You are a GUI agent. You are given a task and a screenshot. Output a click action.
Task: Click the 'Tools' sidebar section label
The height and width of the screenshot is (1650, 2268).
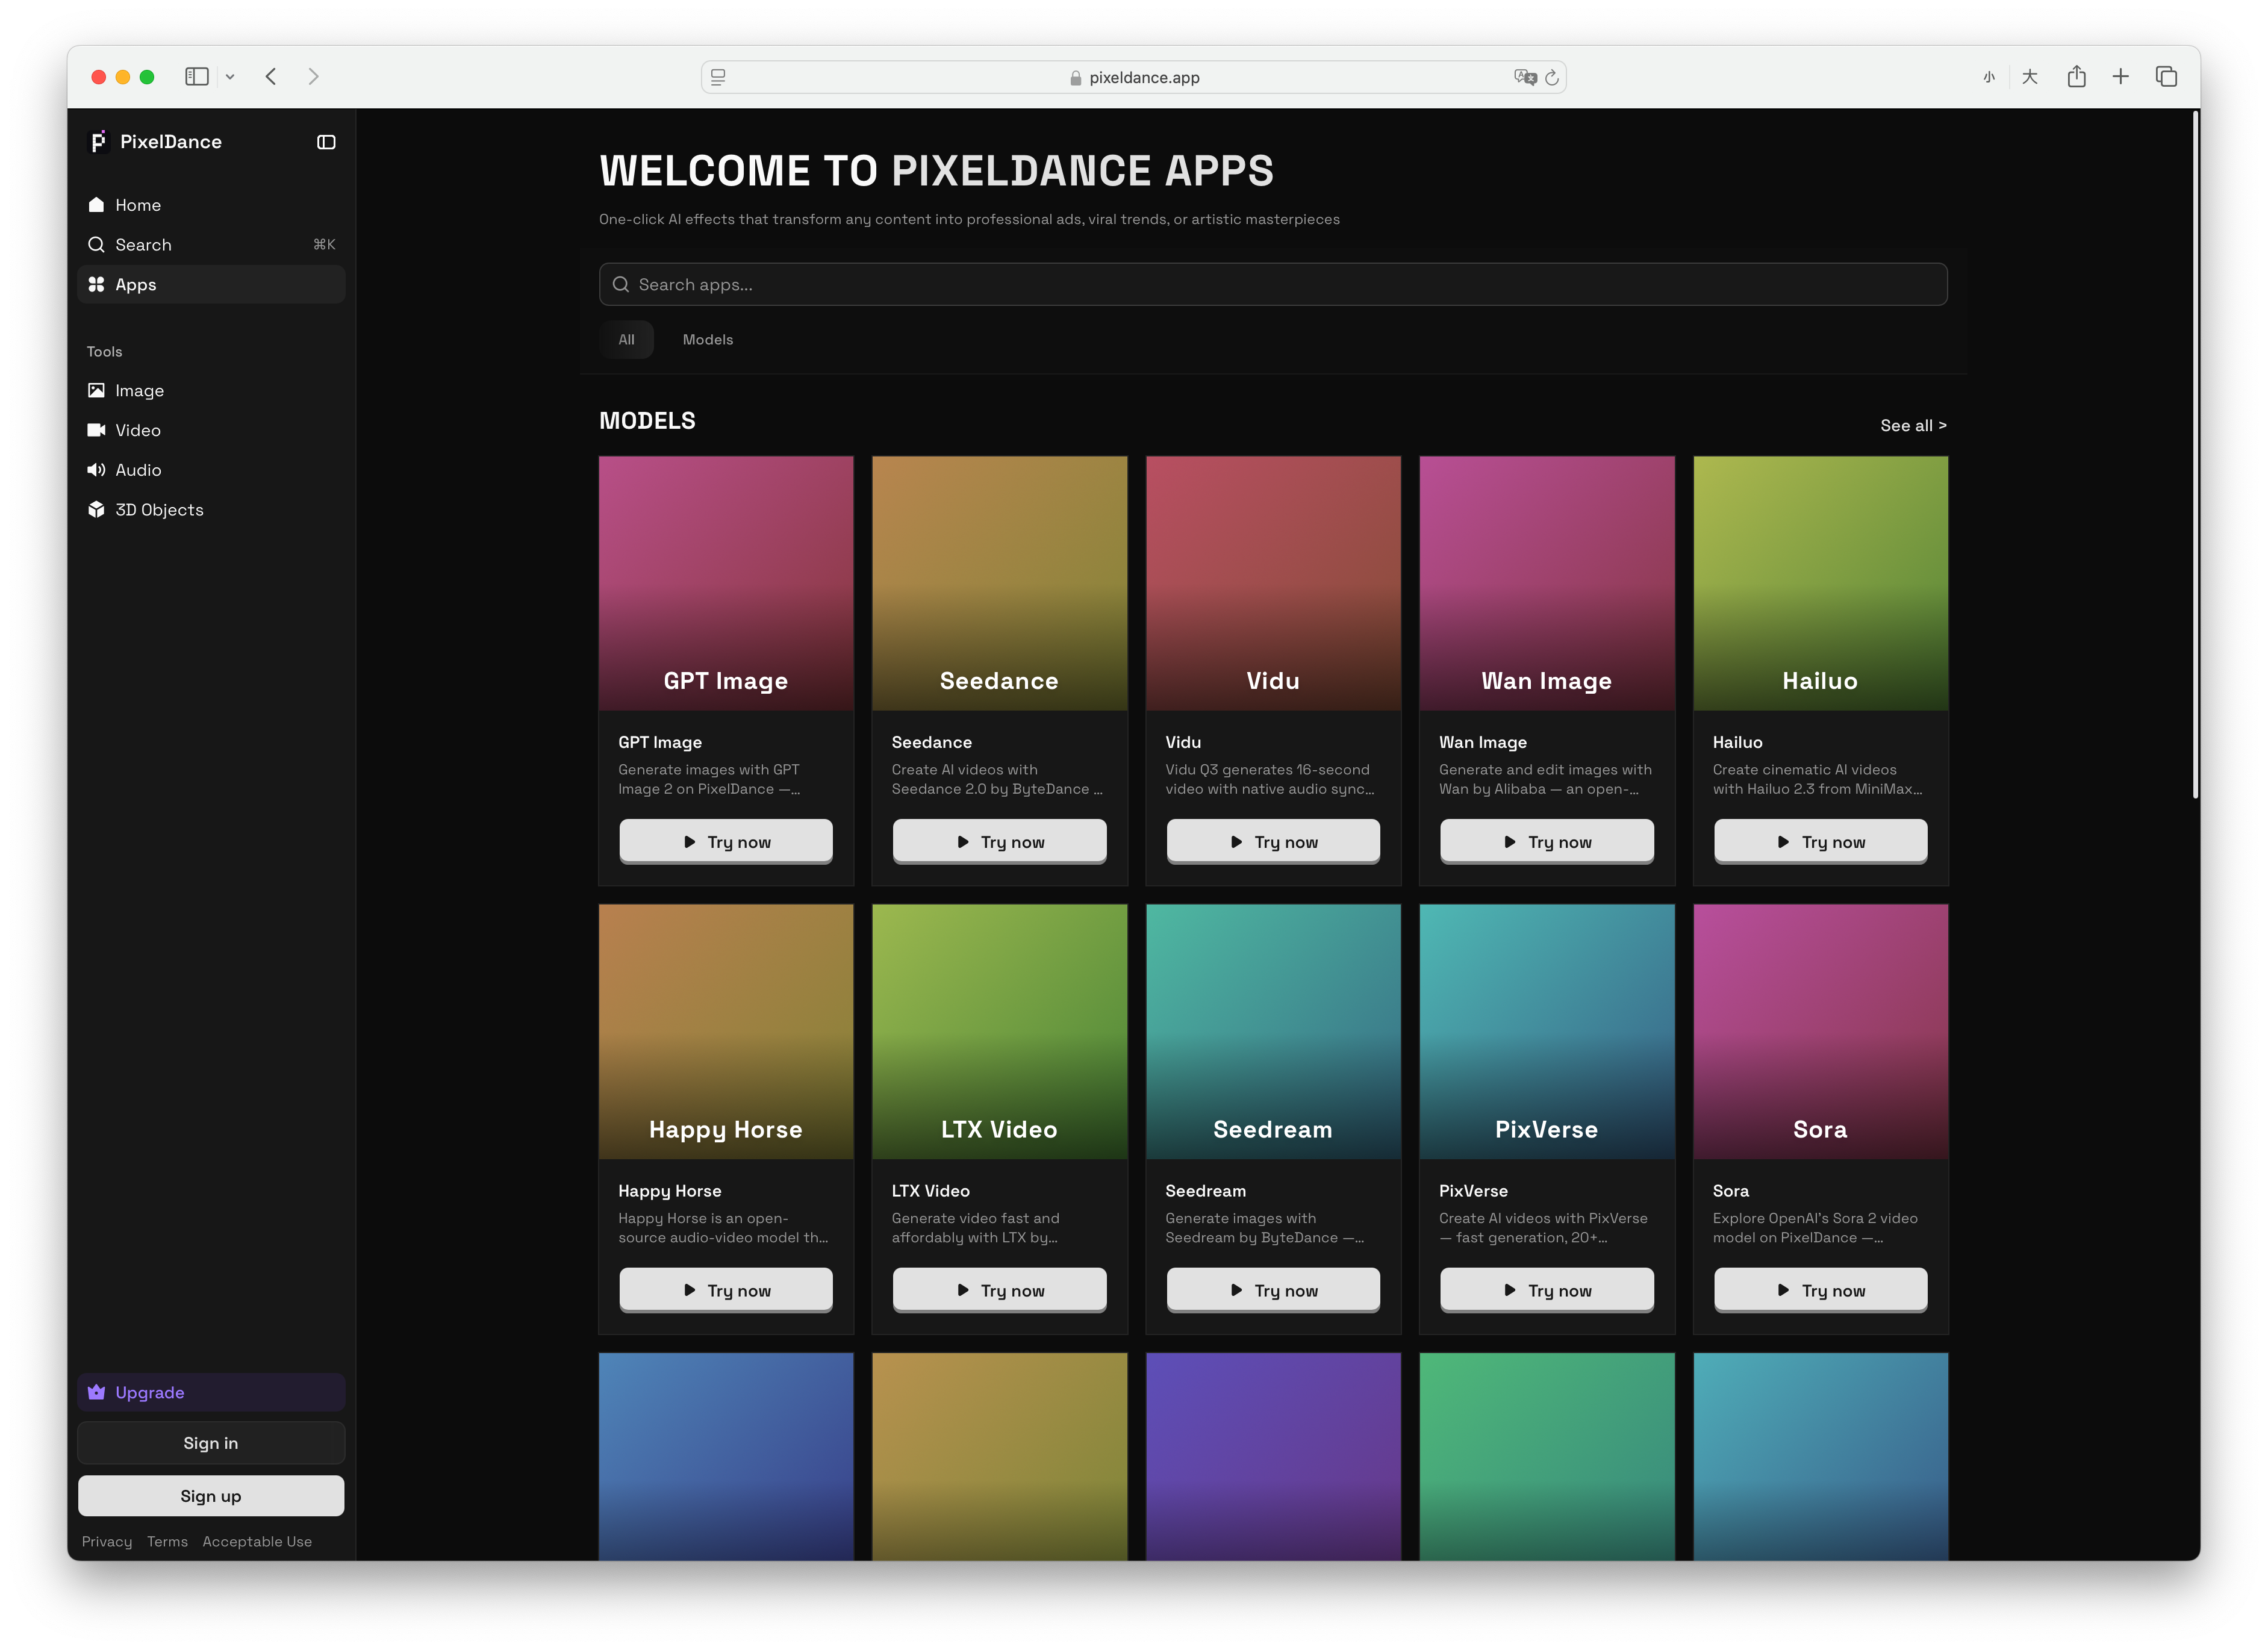tap(104, 352)
